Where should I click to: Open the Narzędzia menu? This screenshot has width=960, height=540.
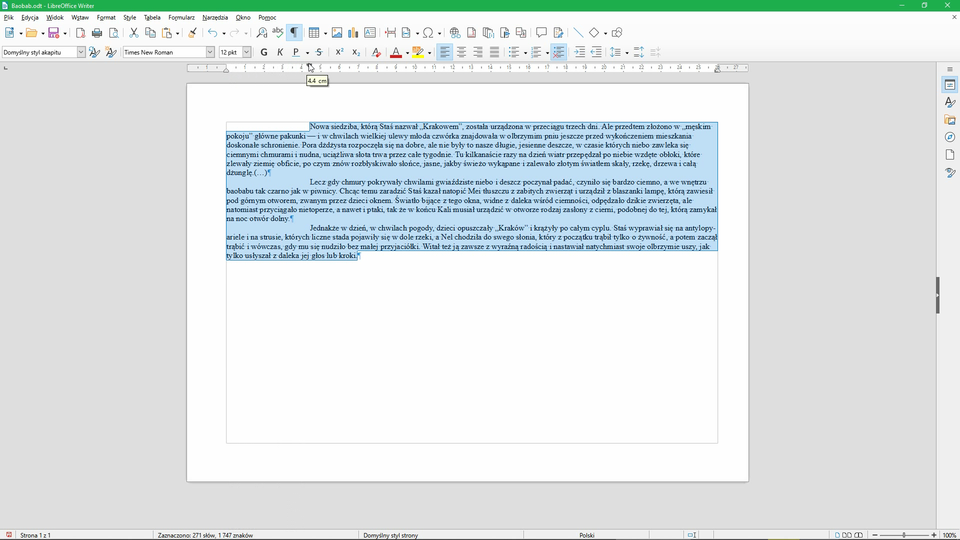[x=214, y=17]
